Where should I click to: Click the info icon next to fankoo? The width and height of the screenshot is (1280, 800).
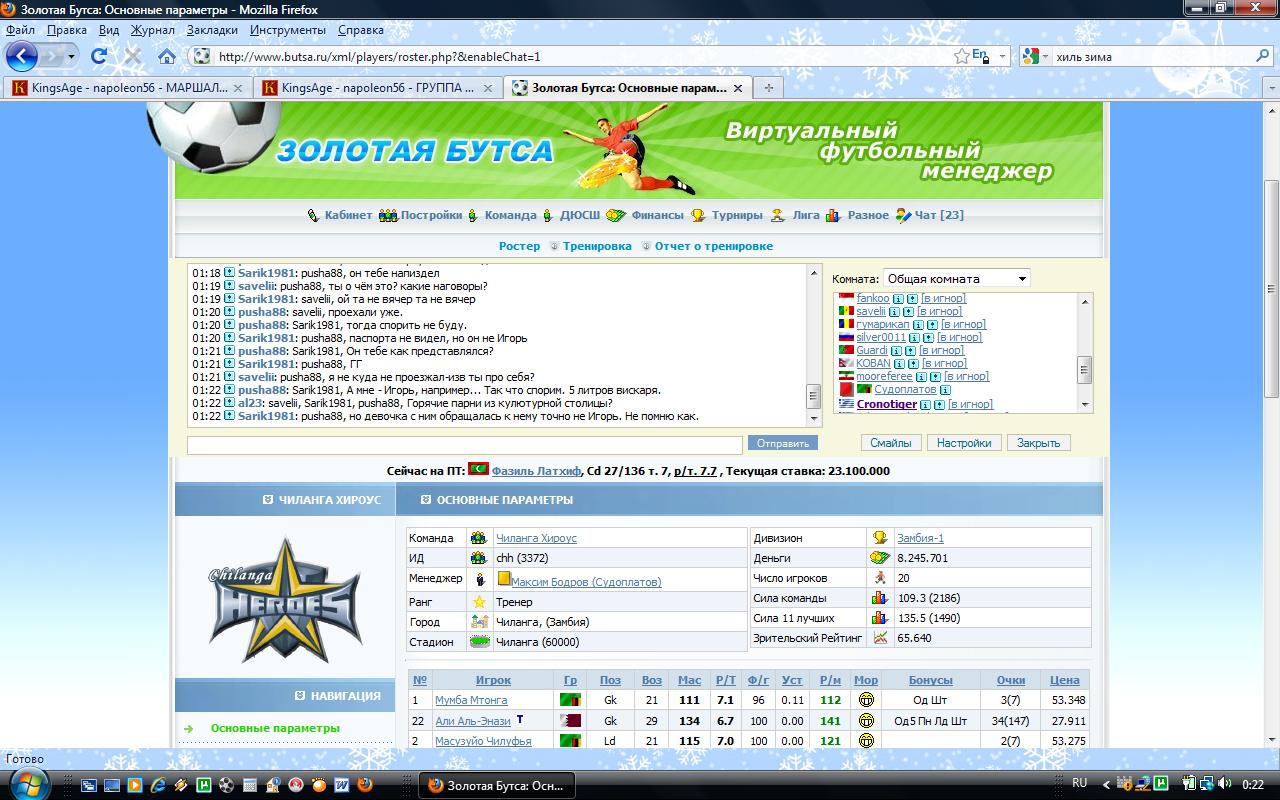point(898,299)
